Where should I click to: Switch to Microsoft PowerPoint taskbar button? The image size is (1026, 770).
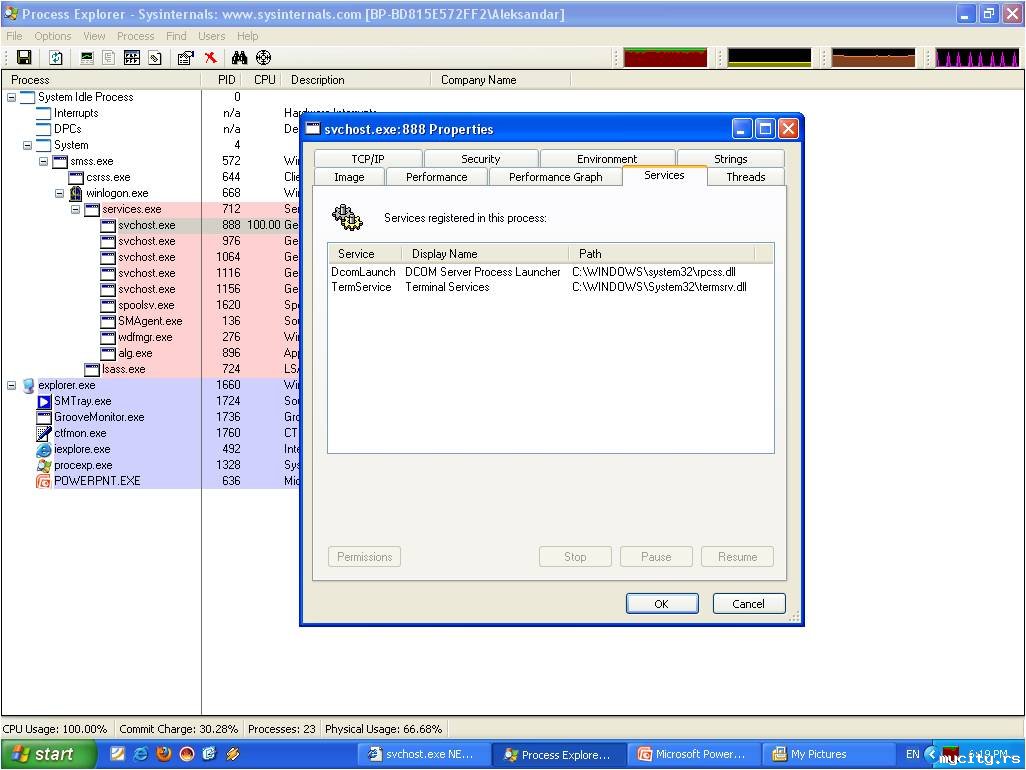(x=694, y=754)
